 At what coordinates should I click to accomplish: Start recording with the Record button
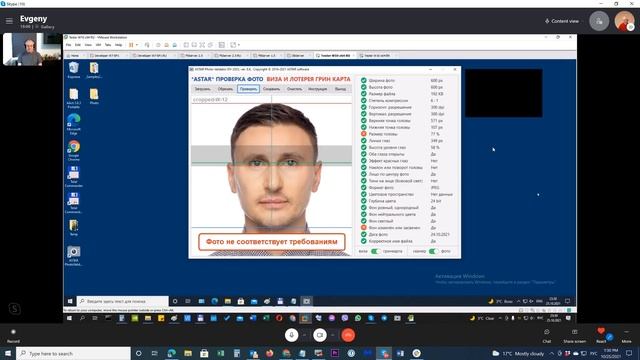tap(13, 336)
